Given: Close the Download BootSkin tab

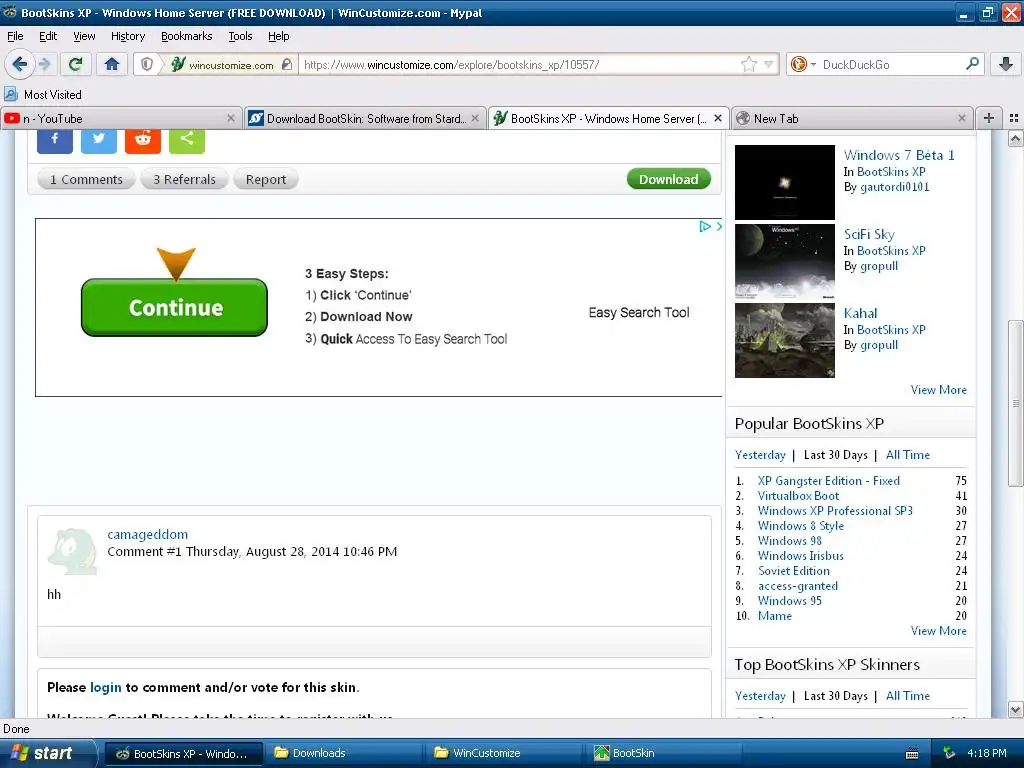Looking at the screenshot, I should [475, 118].
